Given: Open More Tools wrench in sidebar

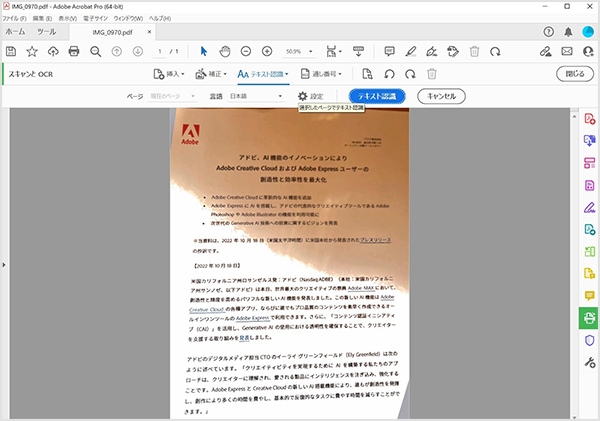Looking at the screenshot, I should point(590,362).
